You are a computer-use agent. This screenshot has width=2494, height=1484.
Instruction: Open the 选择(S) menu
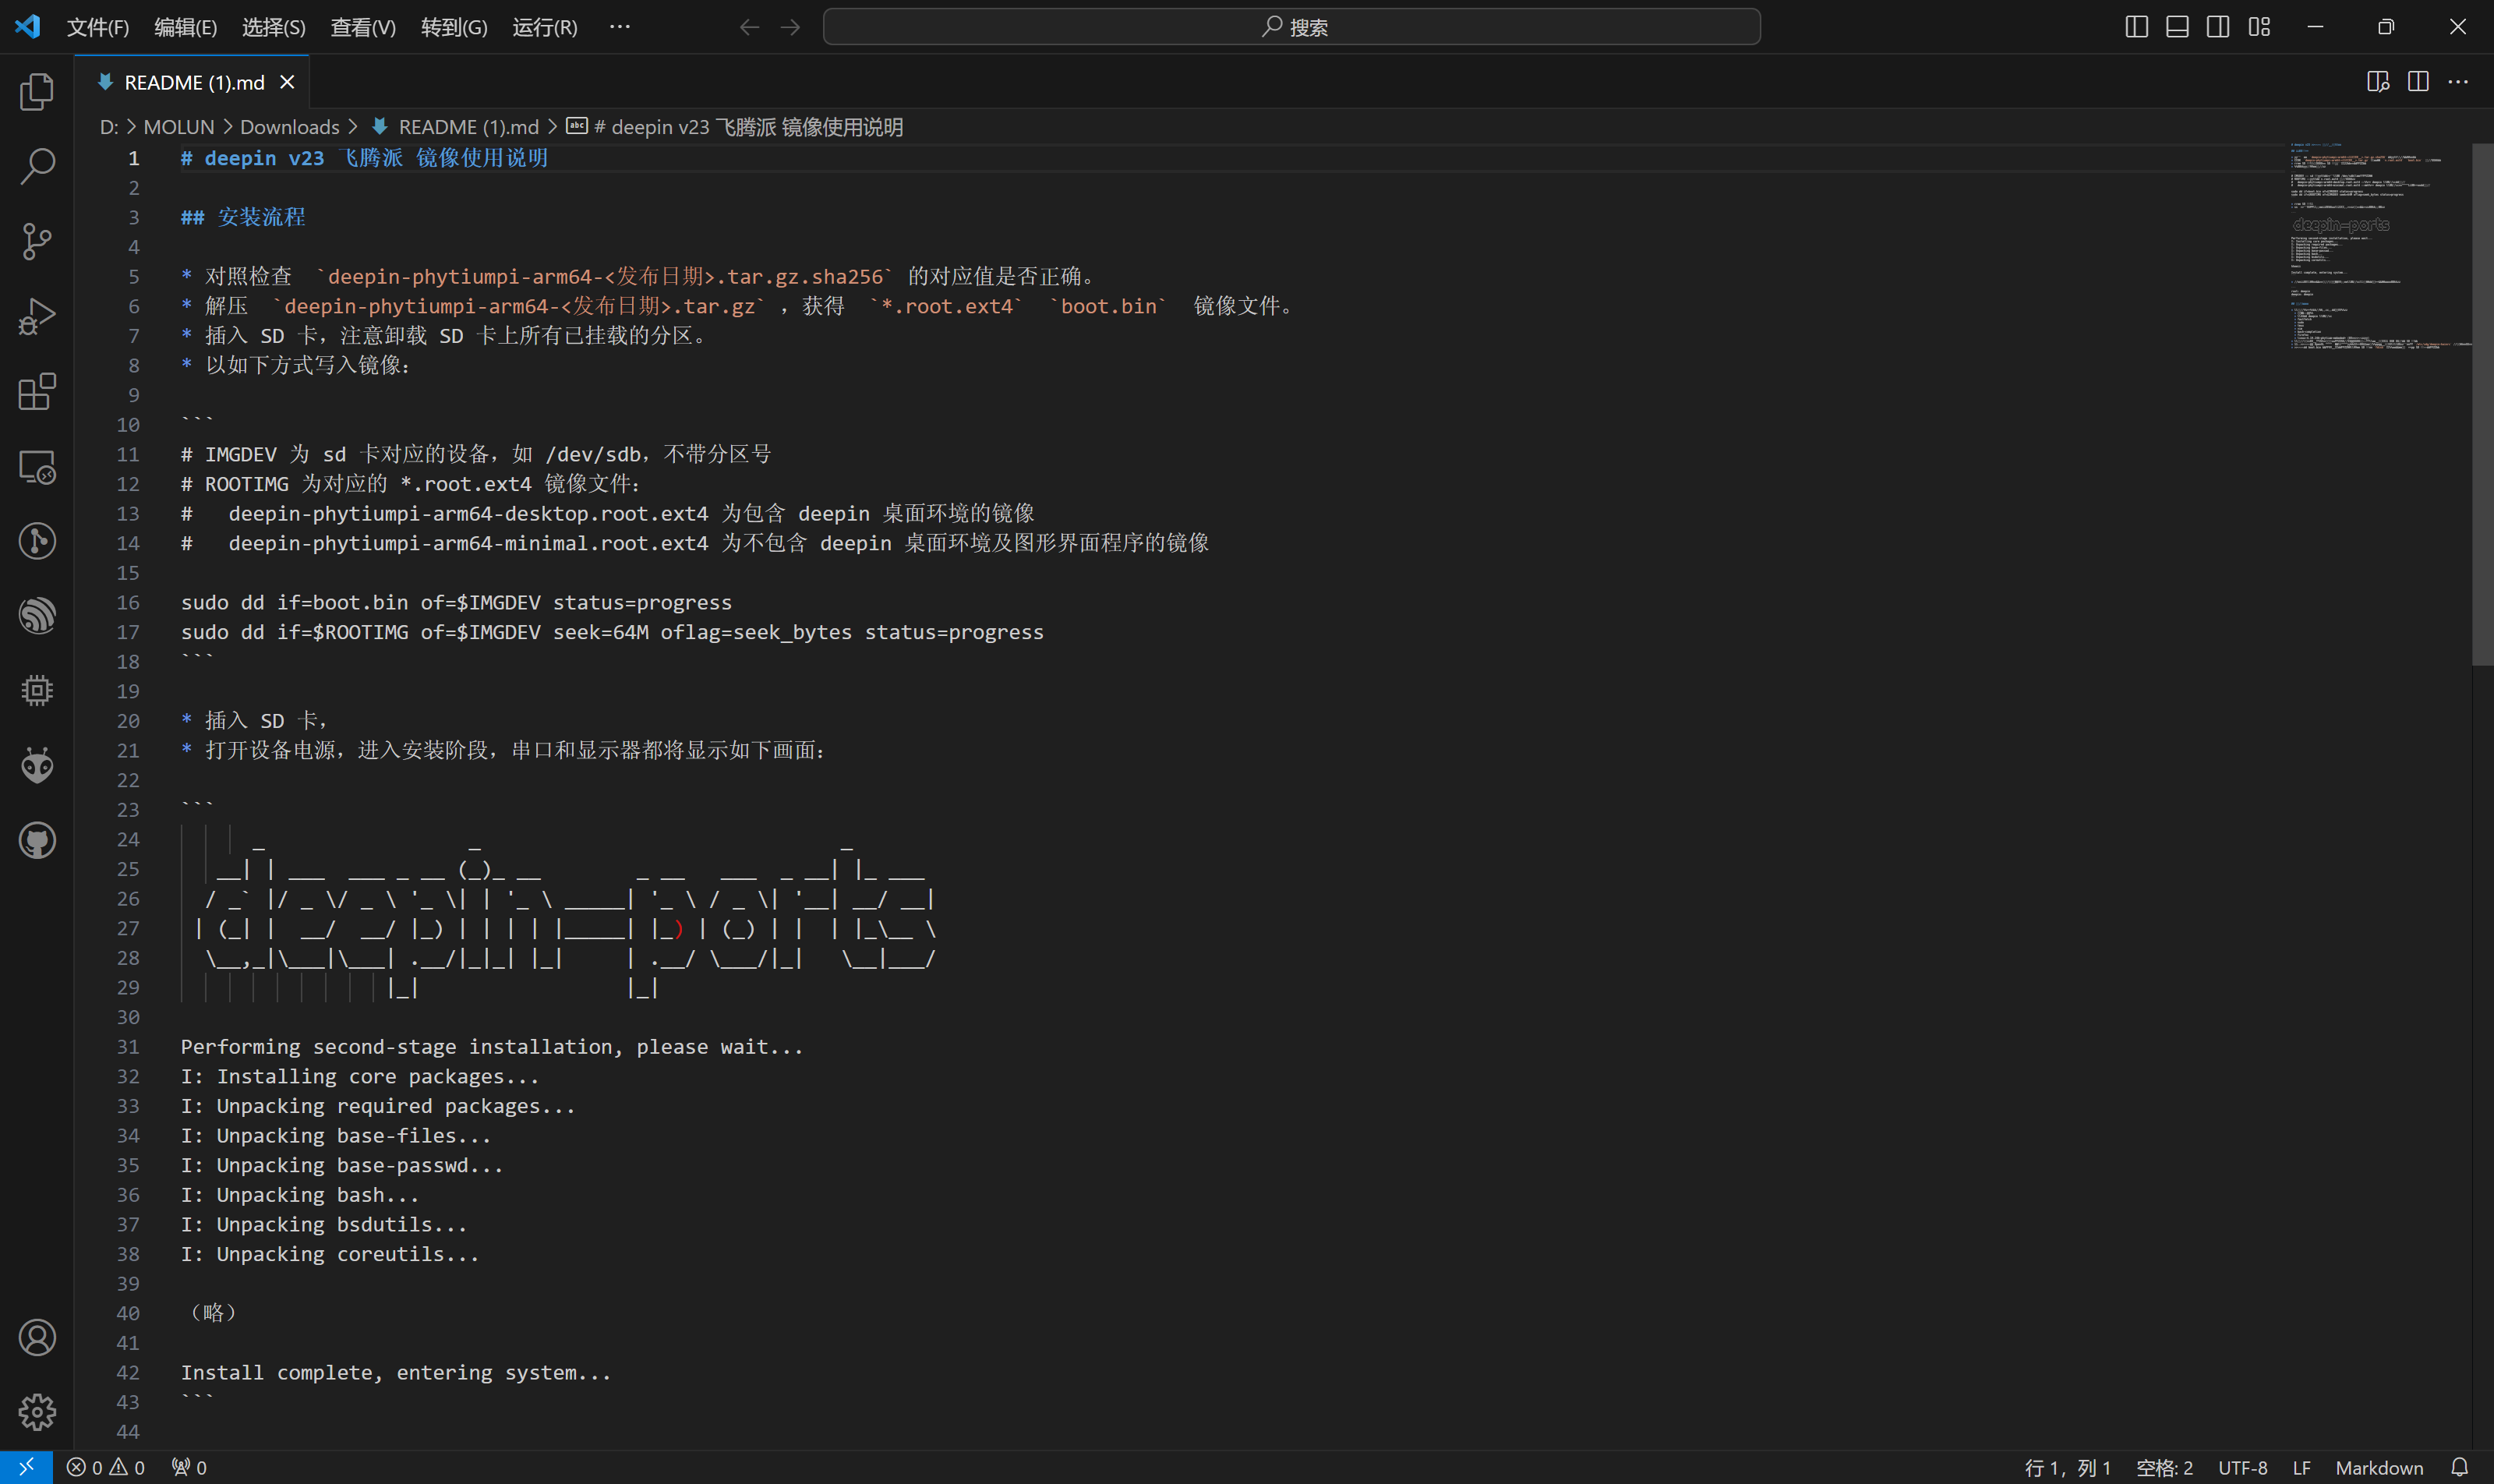click(x=273, y=27)
